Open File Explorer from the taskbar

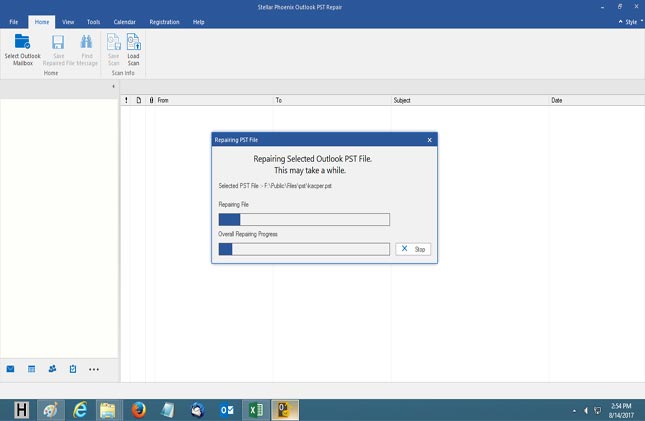(x=109, y=410)
